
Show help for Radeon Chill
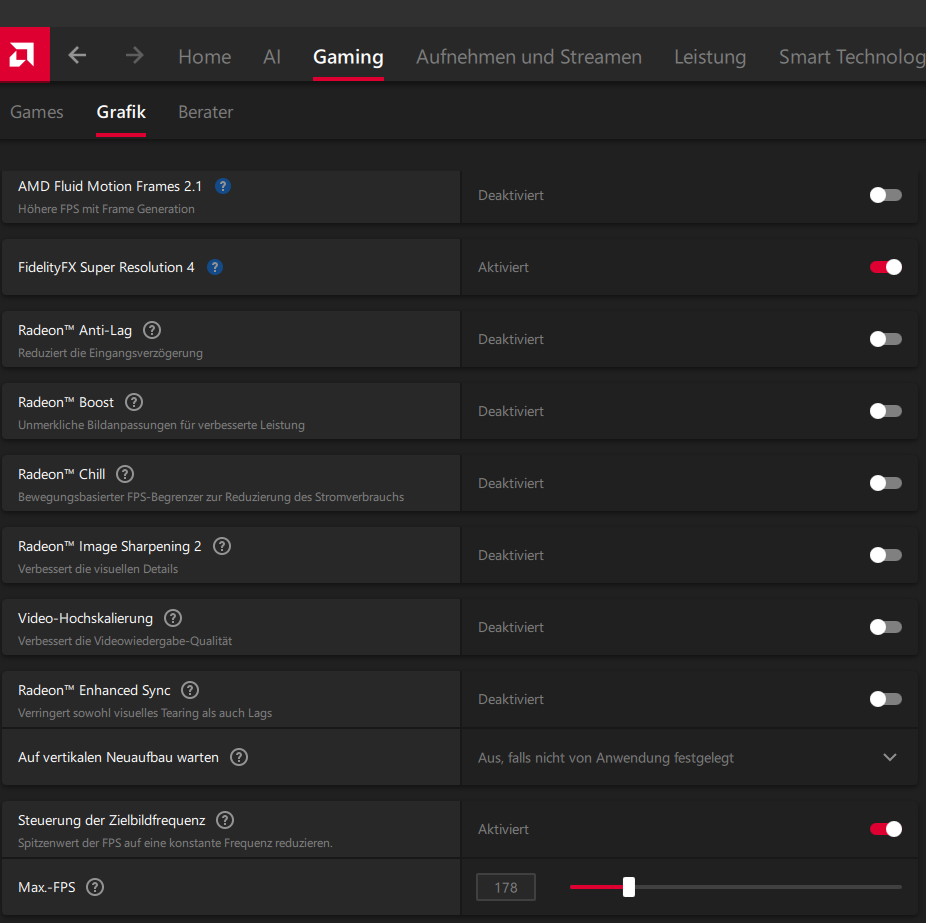click(125, 474)
